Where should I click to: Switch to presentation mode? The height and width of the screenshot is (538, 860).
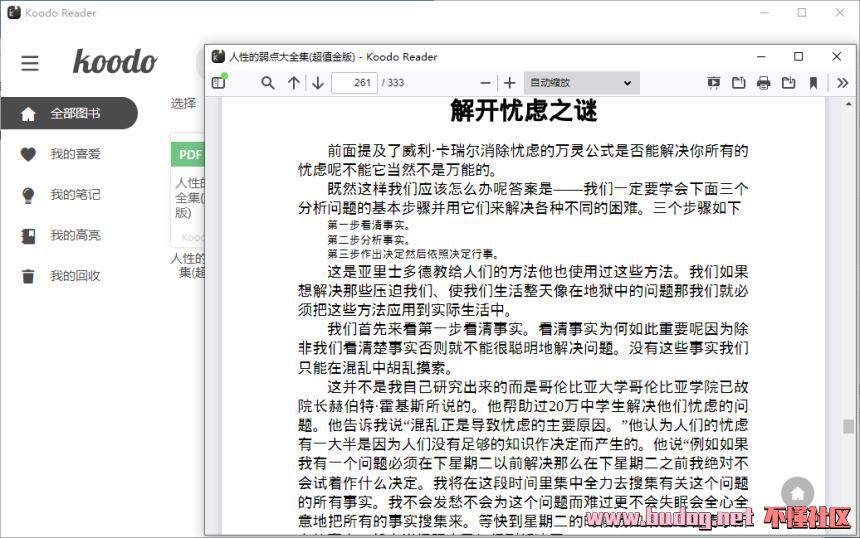(x=714, y=83)
